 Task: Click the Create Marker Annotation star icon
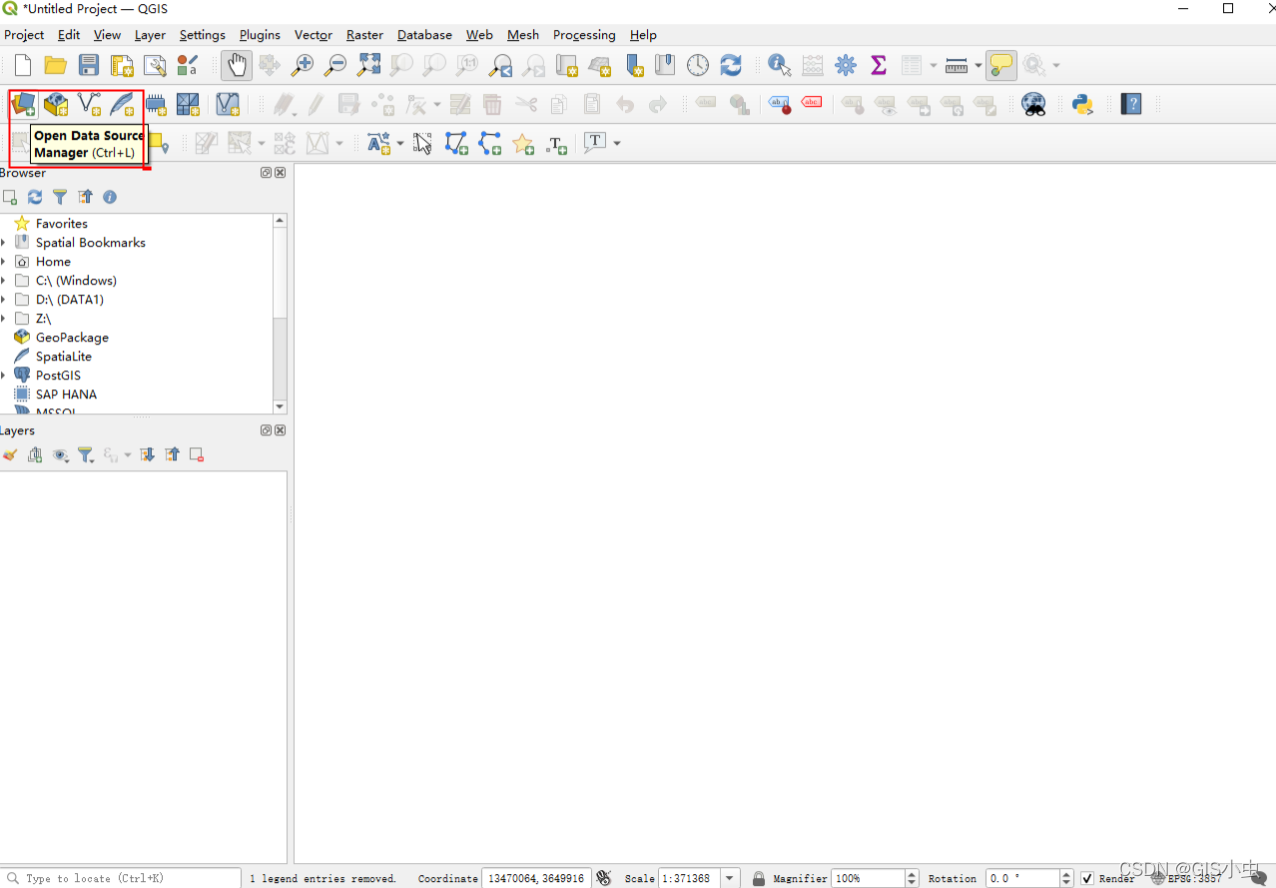tap(523, 144)
